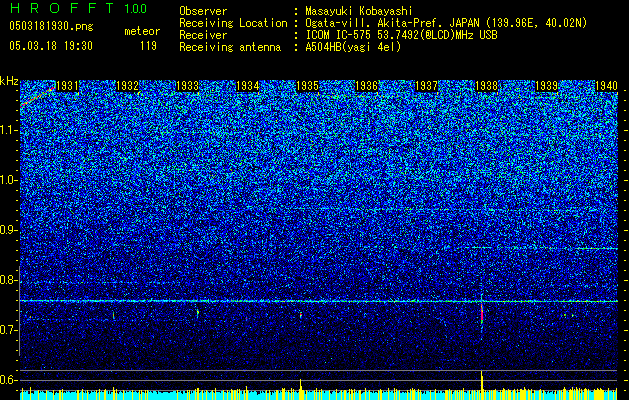Click the 1940 time marker

click(606, 86)
